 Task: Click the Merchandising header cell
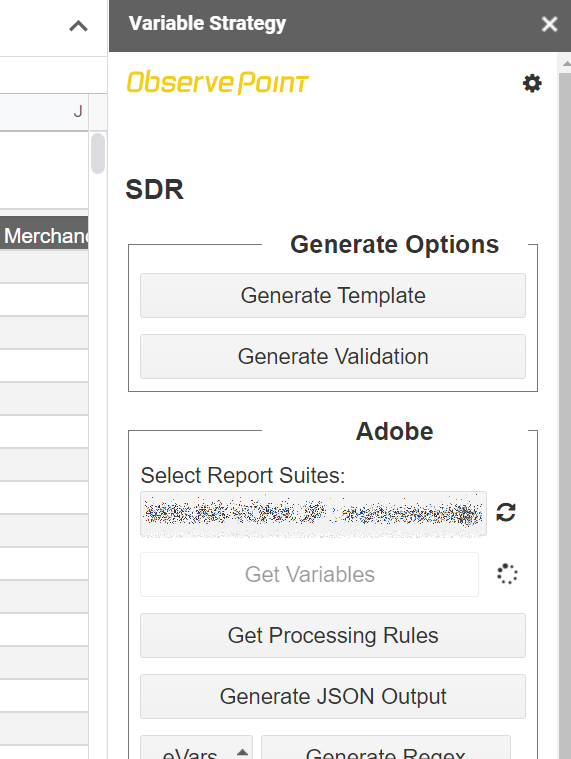(x=44, y=233)
